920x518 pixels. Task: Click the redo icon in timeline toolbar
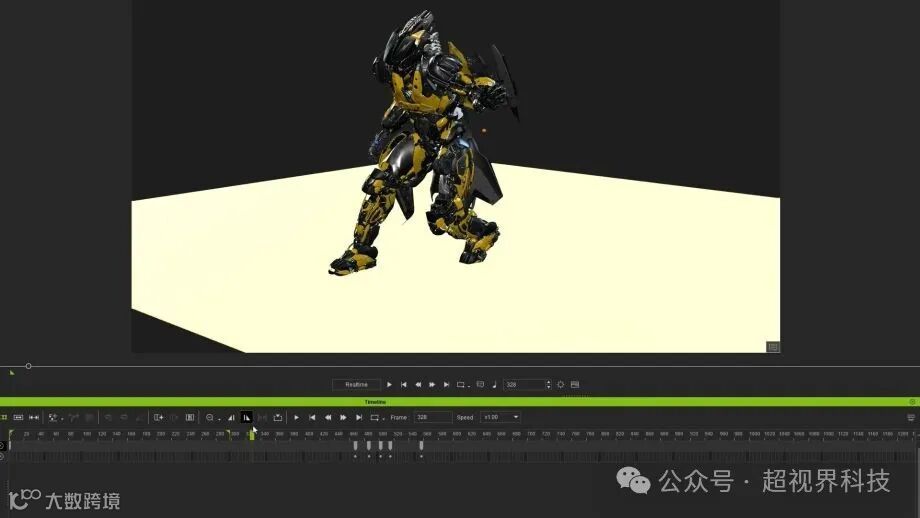[124, 417]
